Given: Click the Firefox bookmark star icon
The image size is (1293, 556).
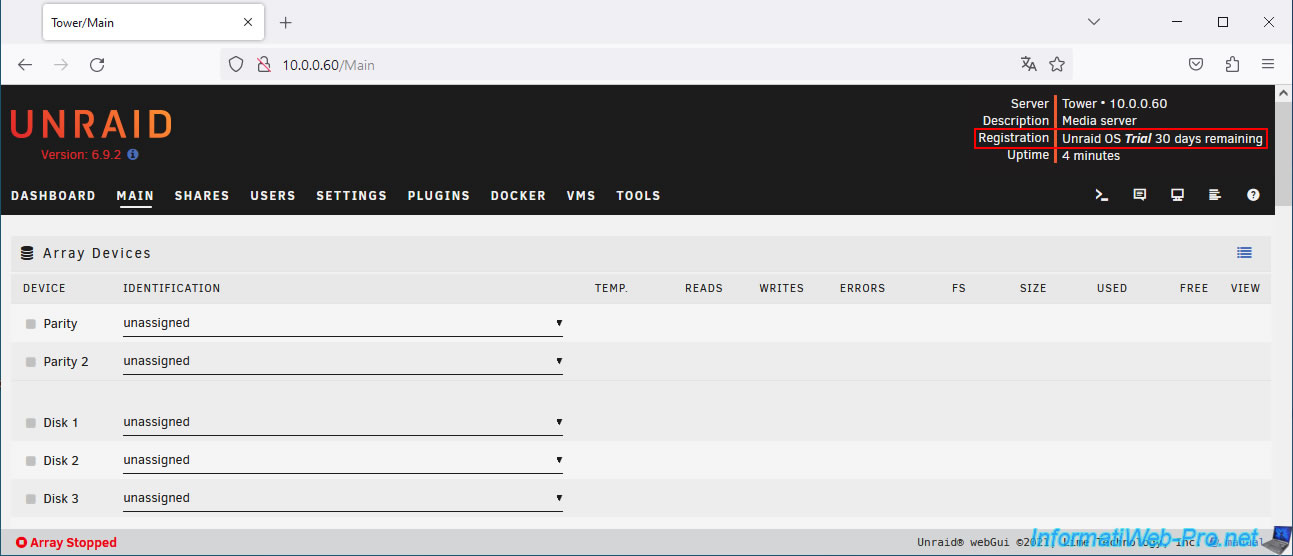Looking at the screenshot, I should [1057, 65].
